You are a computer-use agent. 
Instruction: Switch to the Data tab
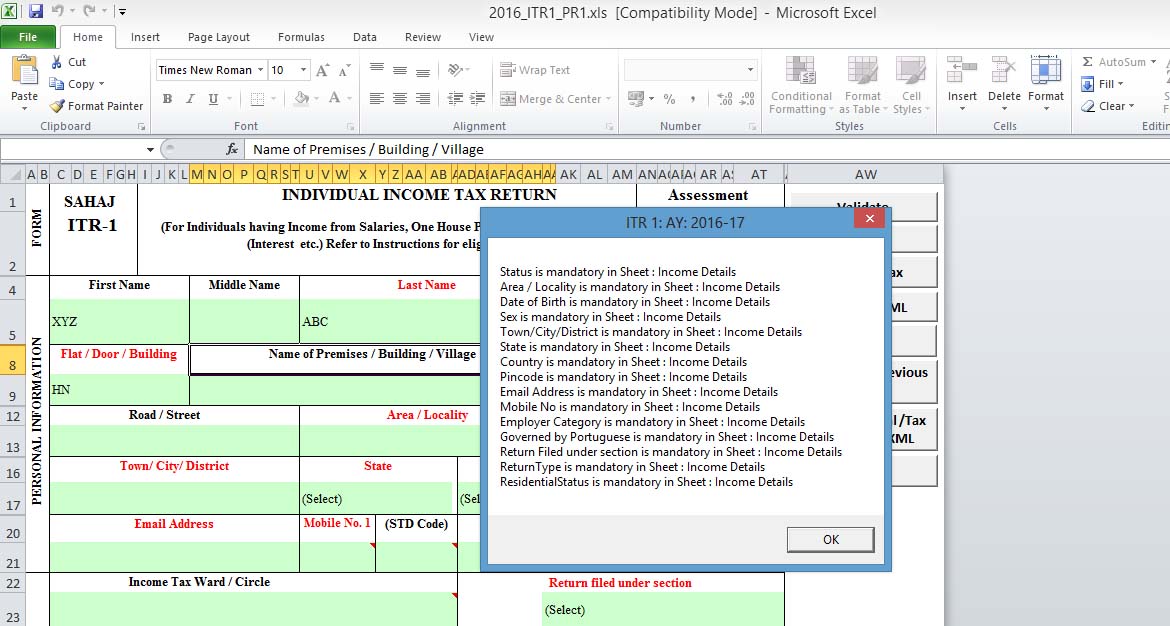(365, 37)
